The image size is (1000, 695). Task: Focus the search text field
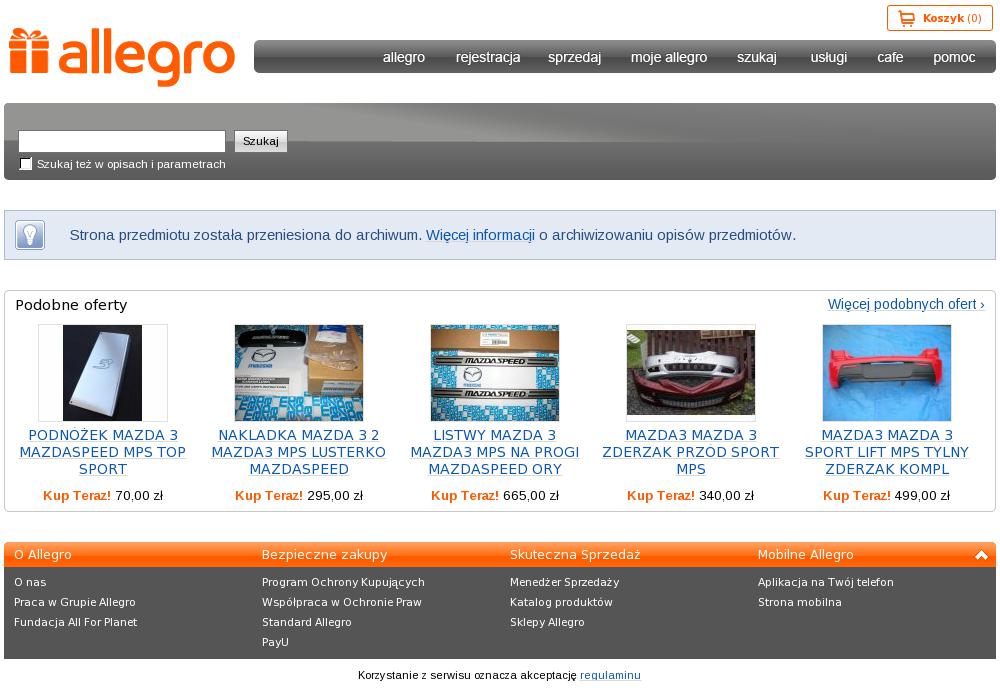[x=122, y=142]
